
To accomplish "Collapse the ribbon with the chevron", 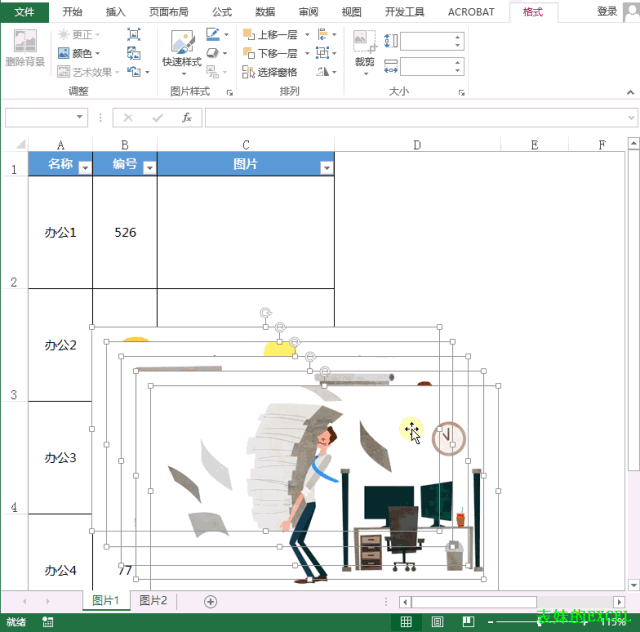I will coord(630,93).
